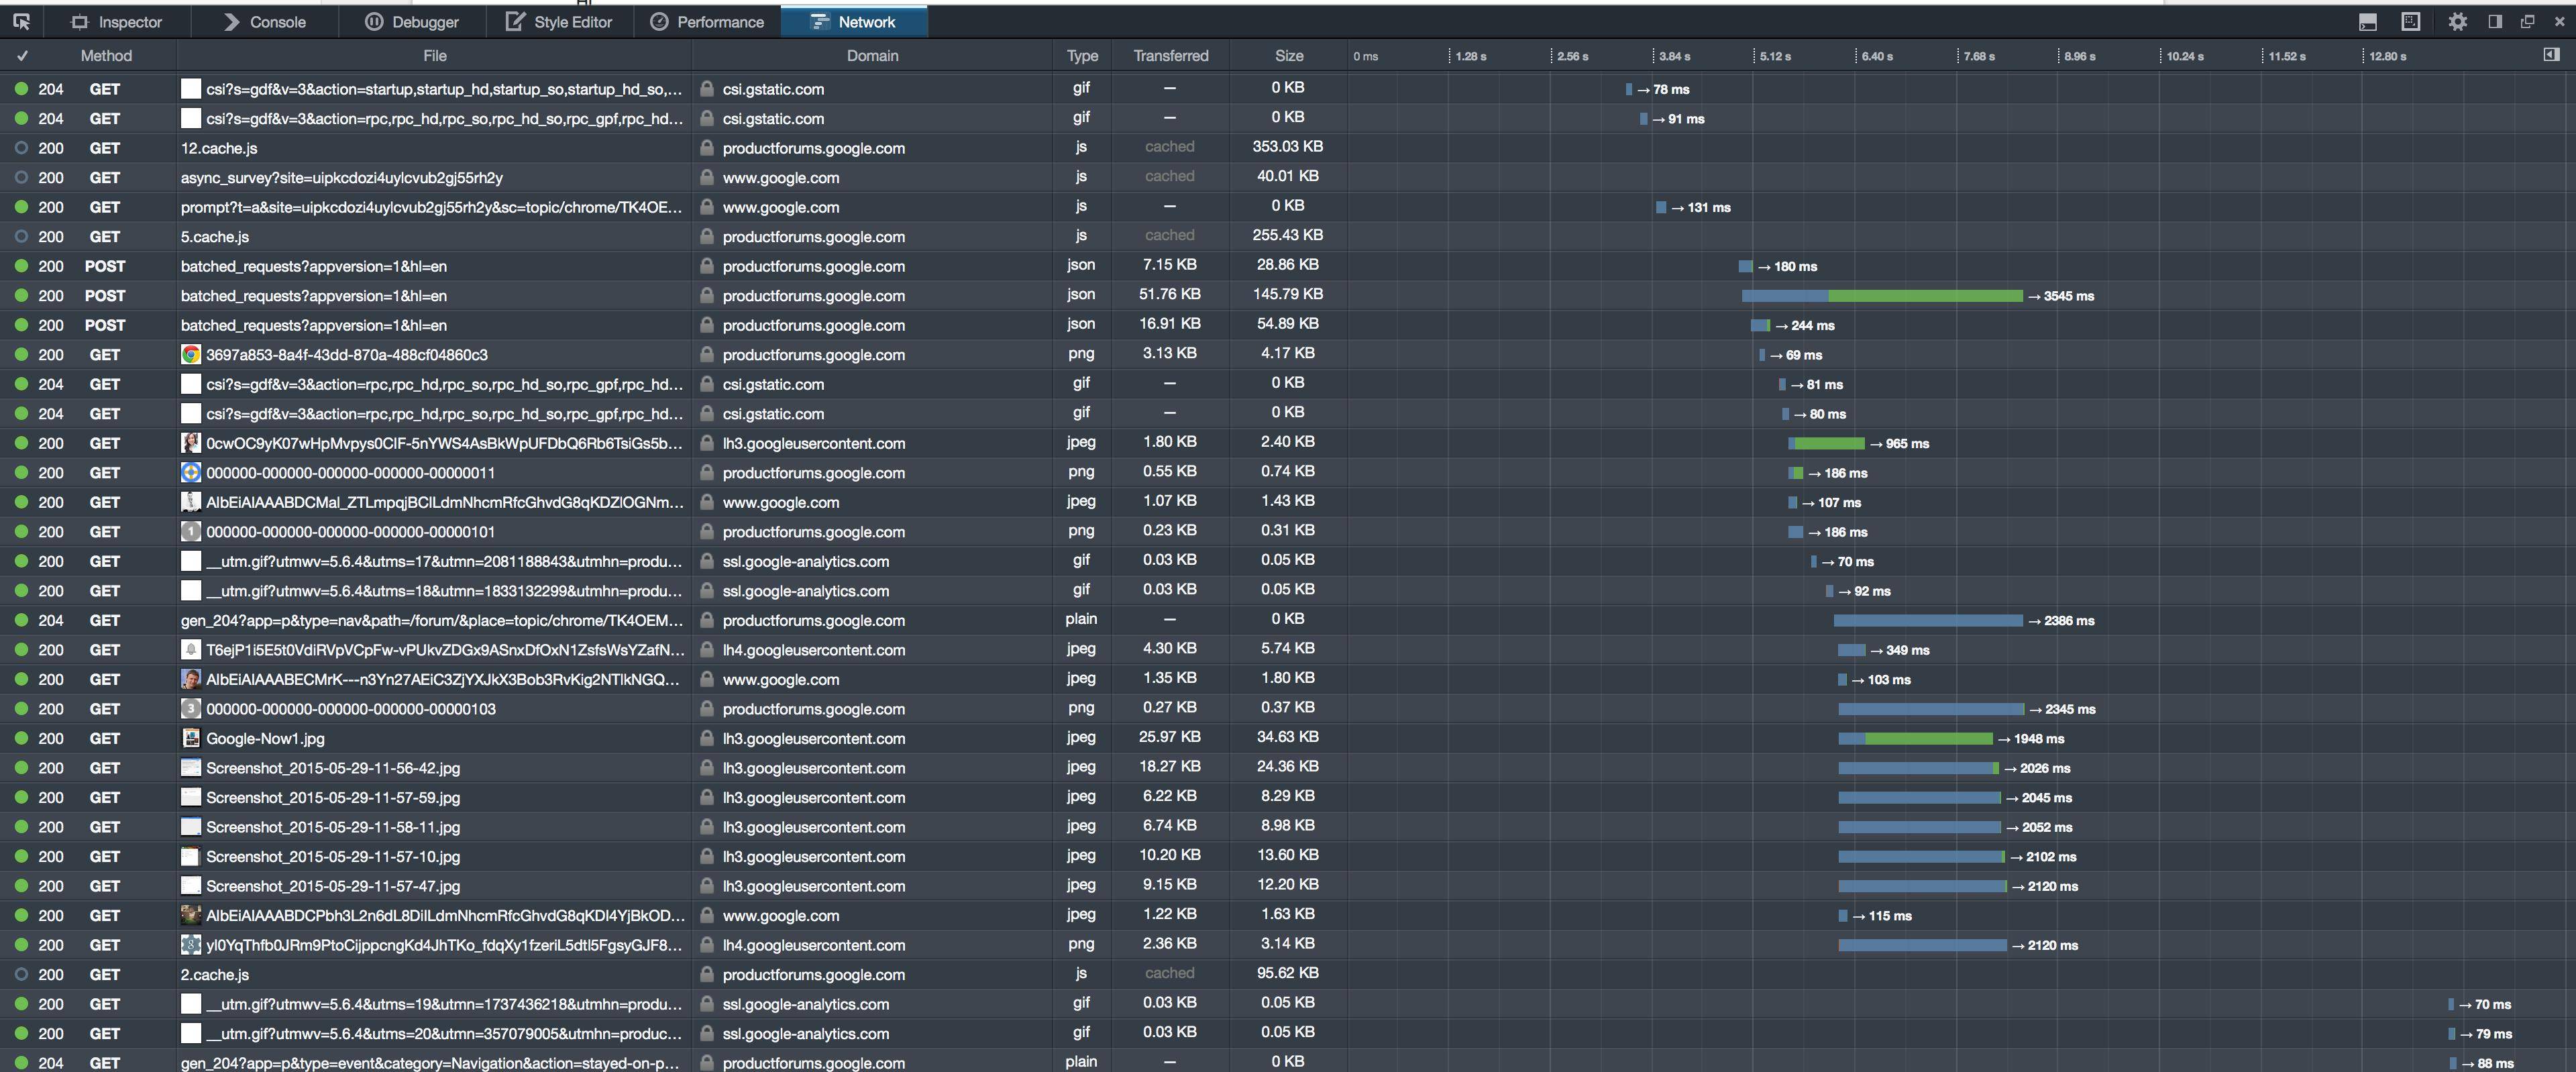2576x1072 pixels.
Task: Activate the element picker icon
Action: 22,21
